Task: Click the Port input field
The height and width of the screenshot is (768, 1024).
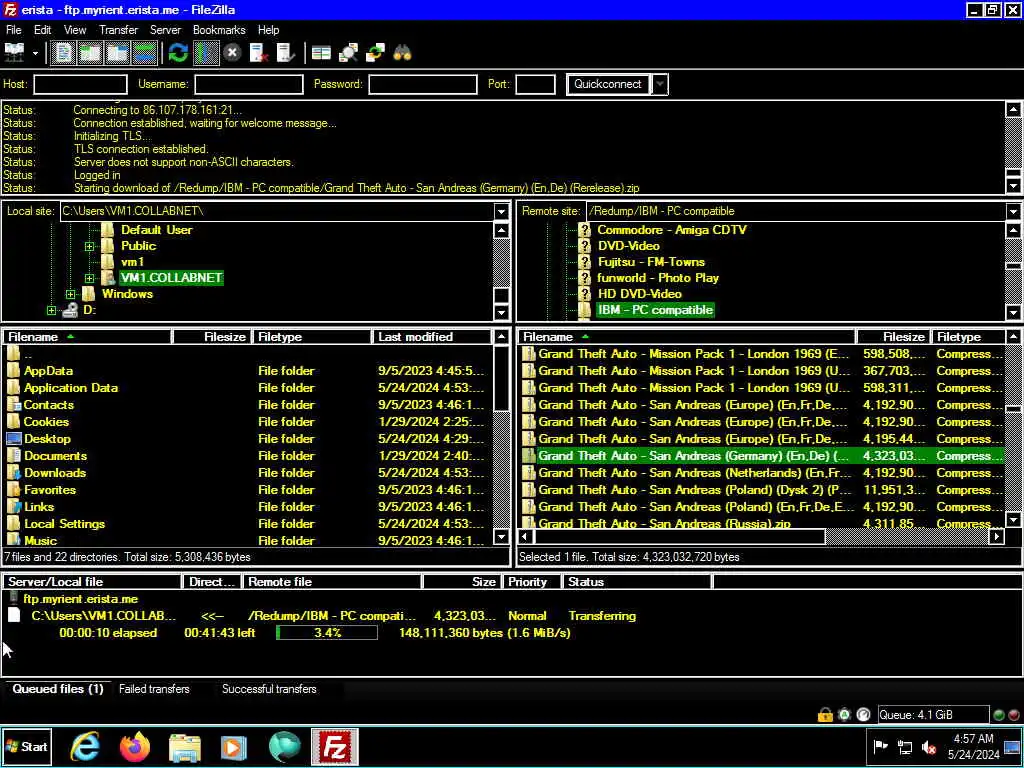Action: [x=535, y=84]
